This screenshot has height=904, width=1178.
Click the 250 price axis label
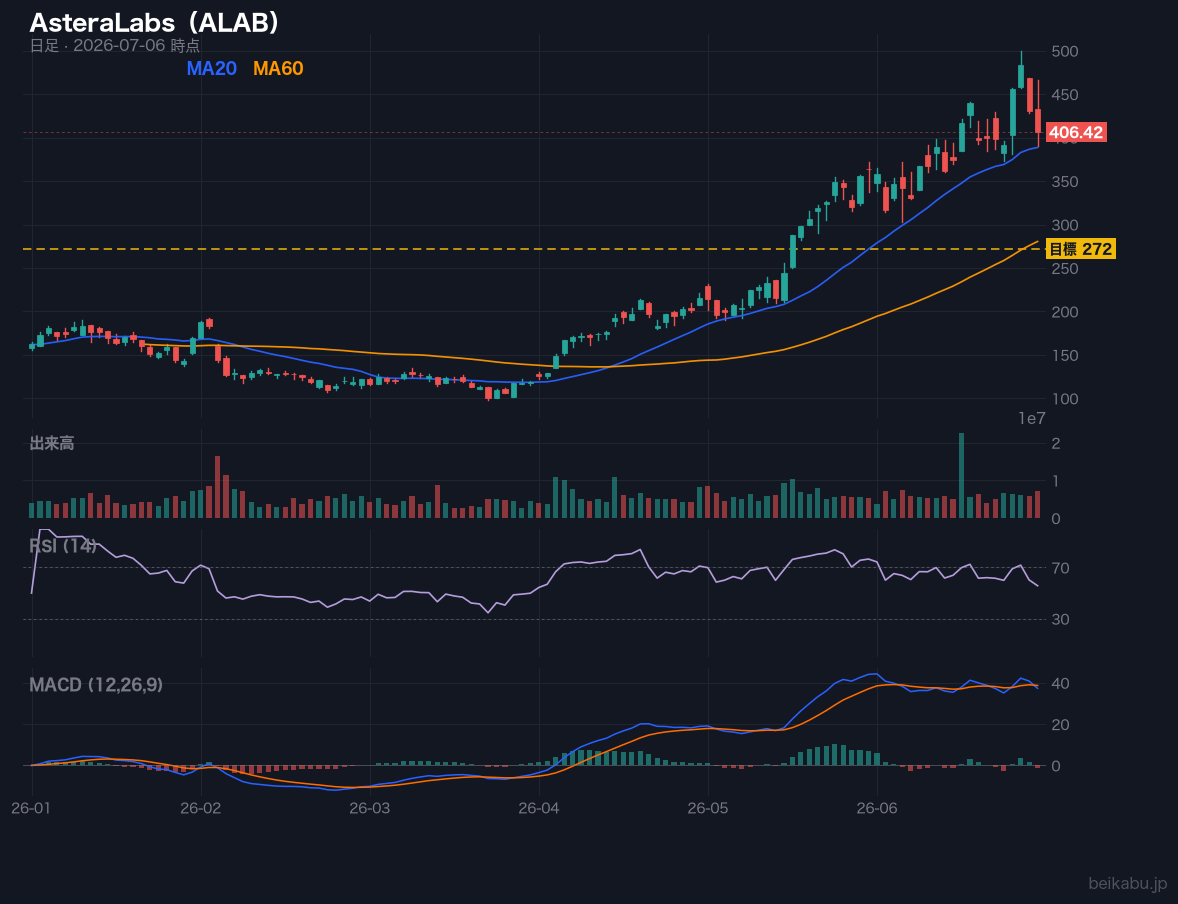(x=1065, y=268)
